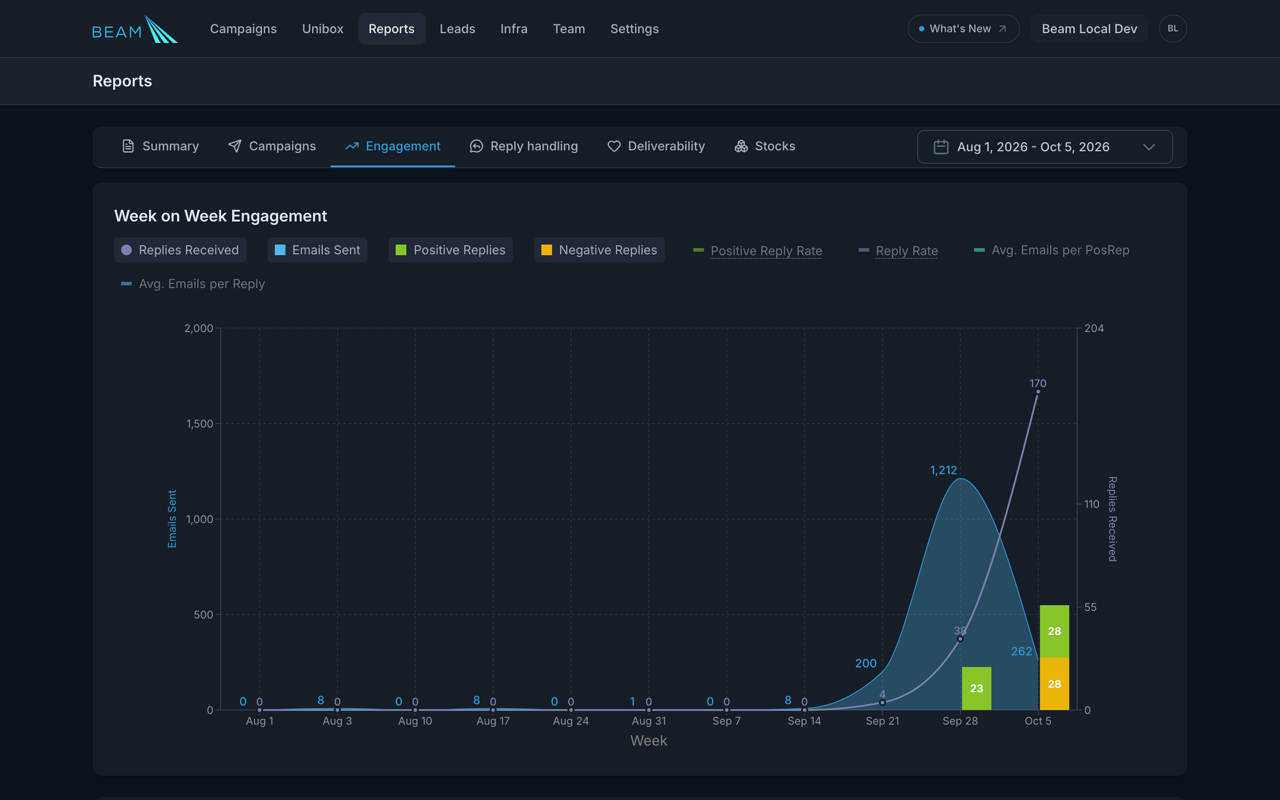This screenshot has height=800, width=1280.
Task: Switch to the Reply handling tab
Action: (524, 146)
